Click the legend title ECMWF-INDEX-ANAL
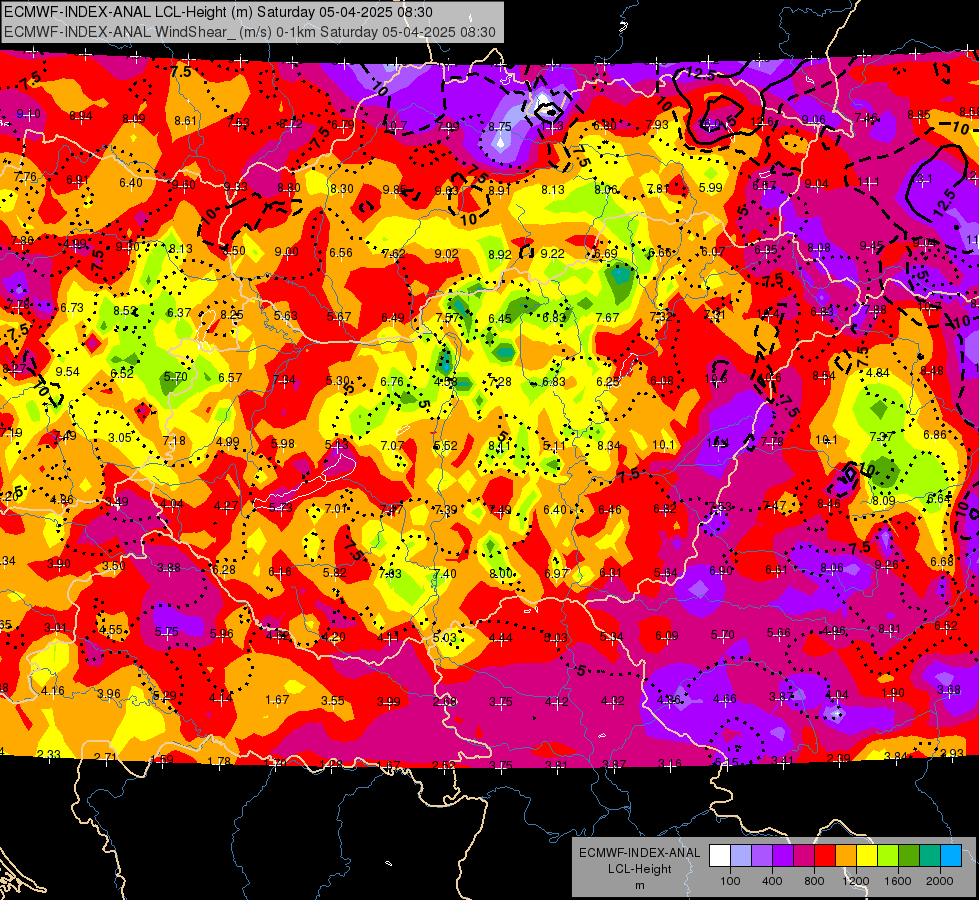This screenshot has height=900, width=979. click(639, 853)
